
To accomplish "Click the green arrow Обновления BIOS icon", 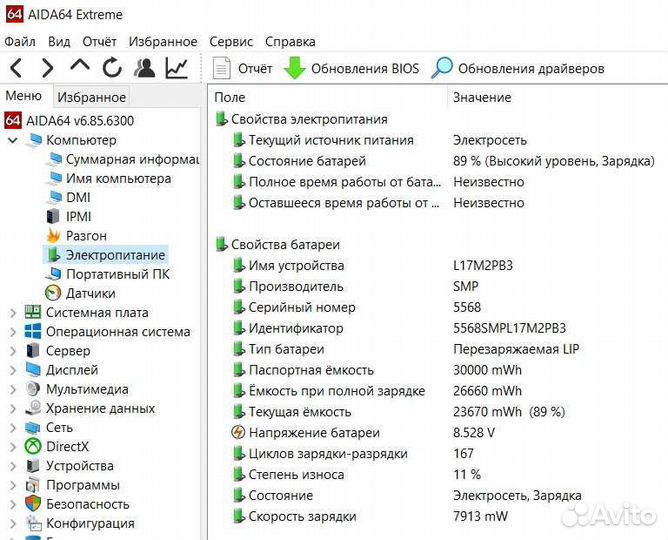I will [294, 68].
